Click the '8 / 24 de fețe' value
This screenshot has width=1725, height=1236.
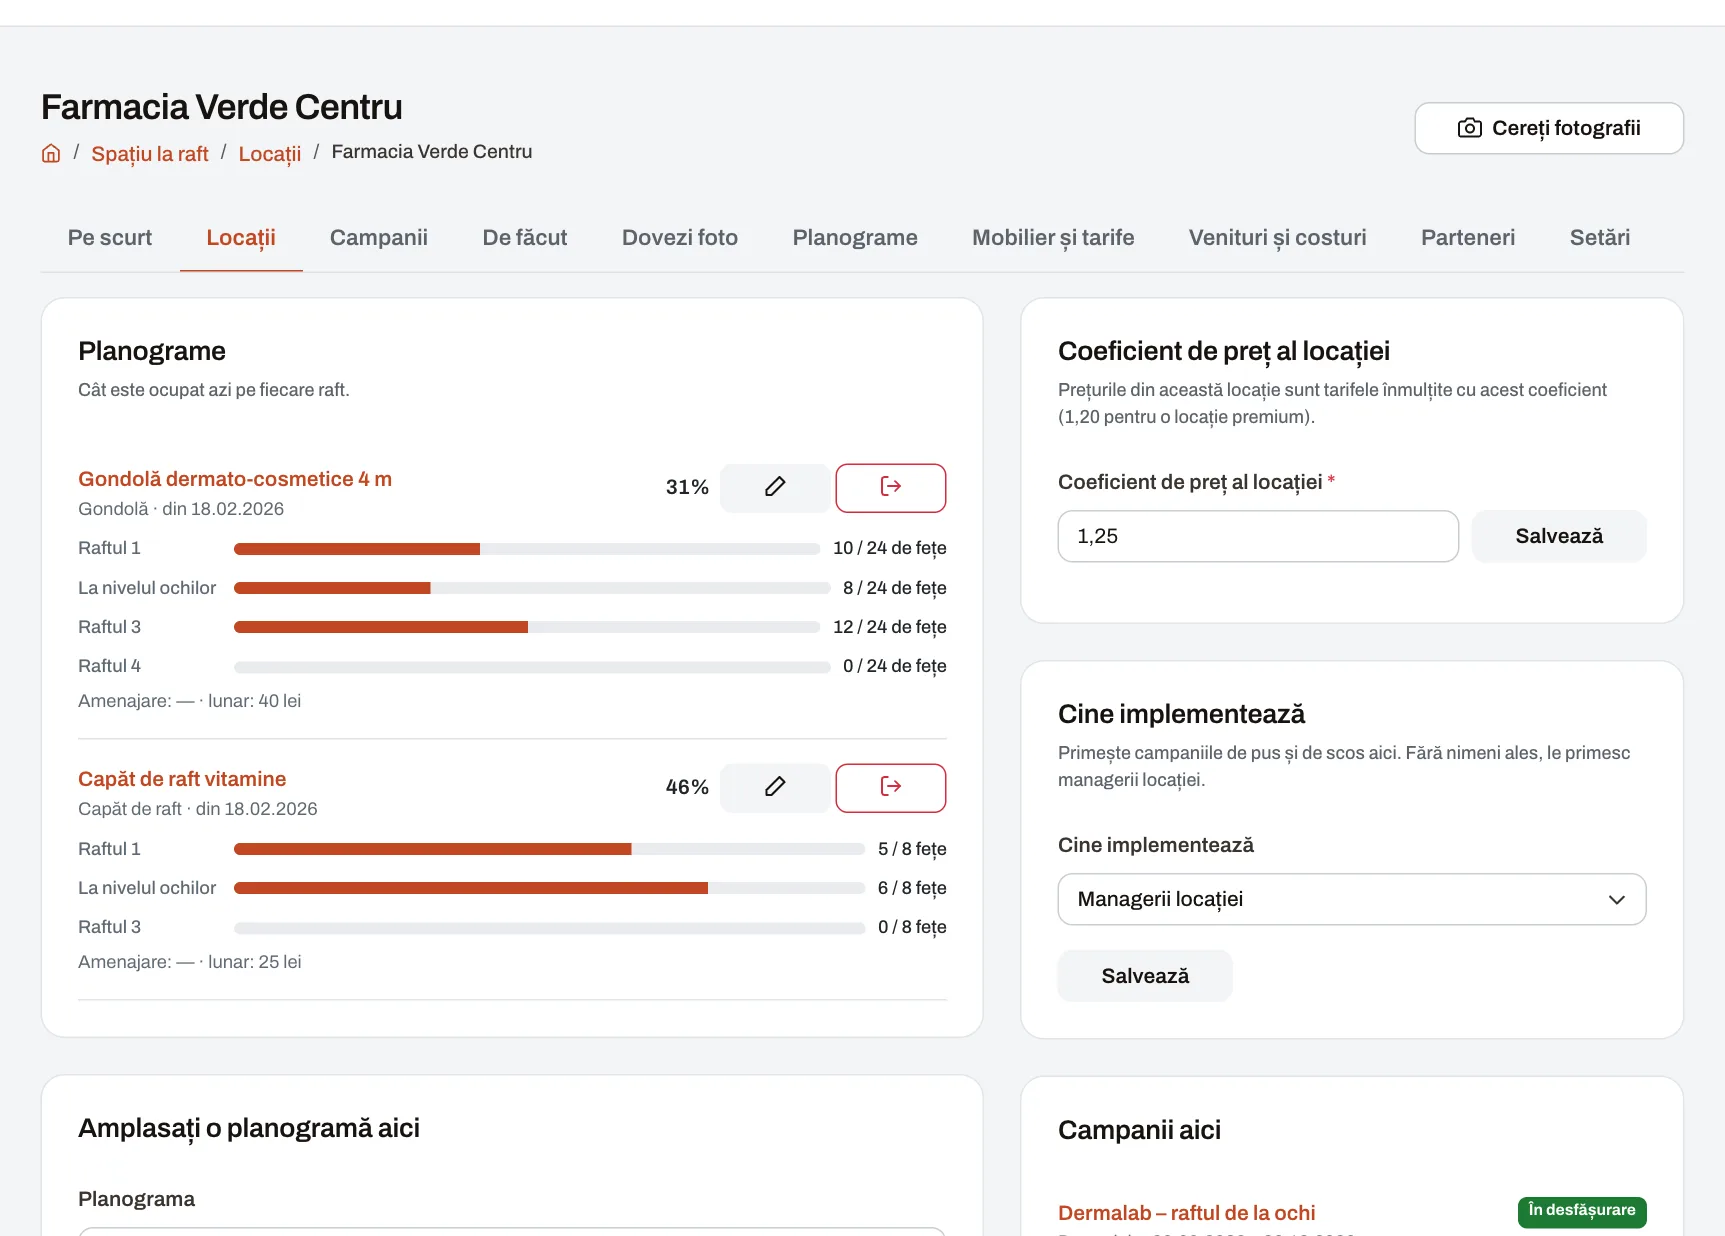(895, 588)
